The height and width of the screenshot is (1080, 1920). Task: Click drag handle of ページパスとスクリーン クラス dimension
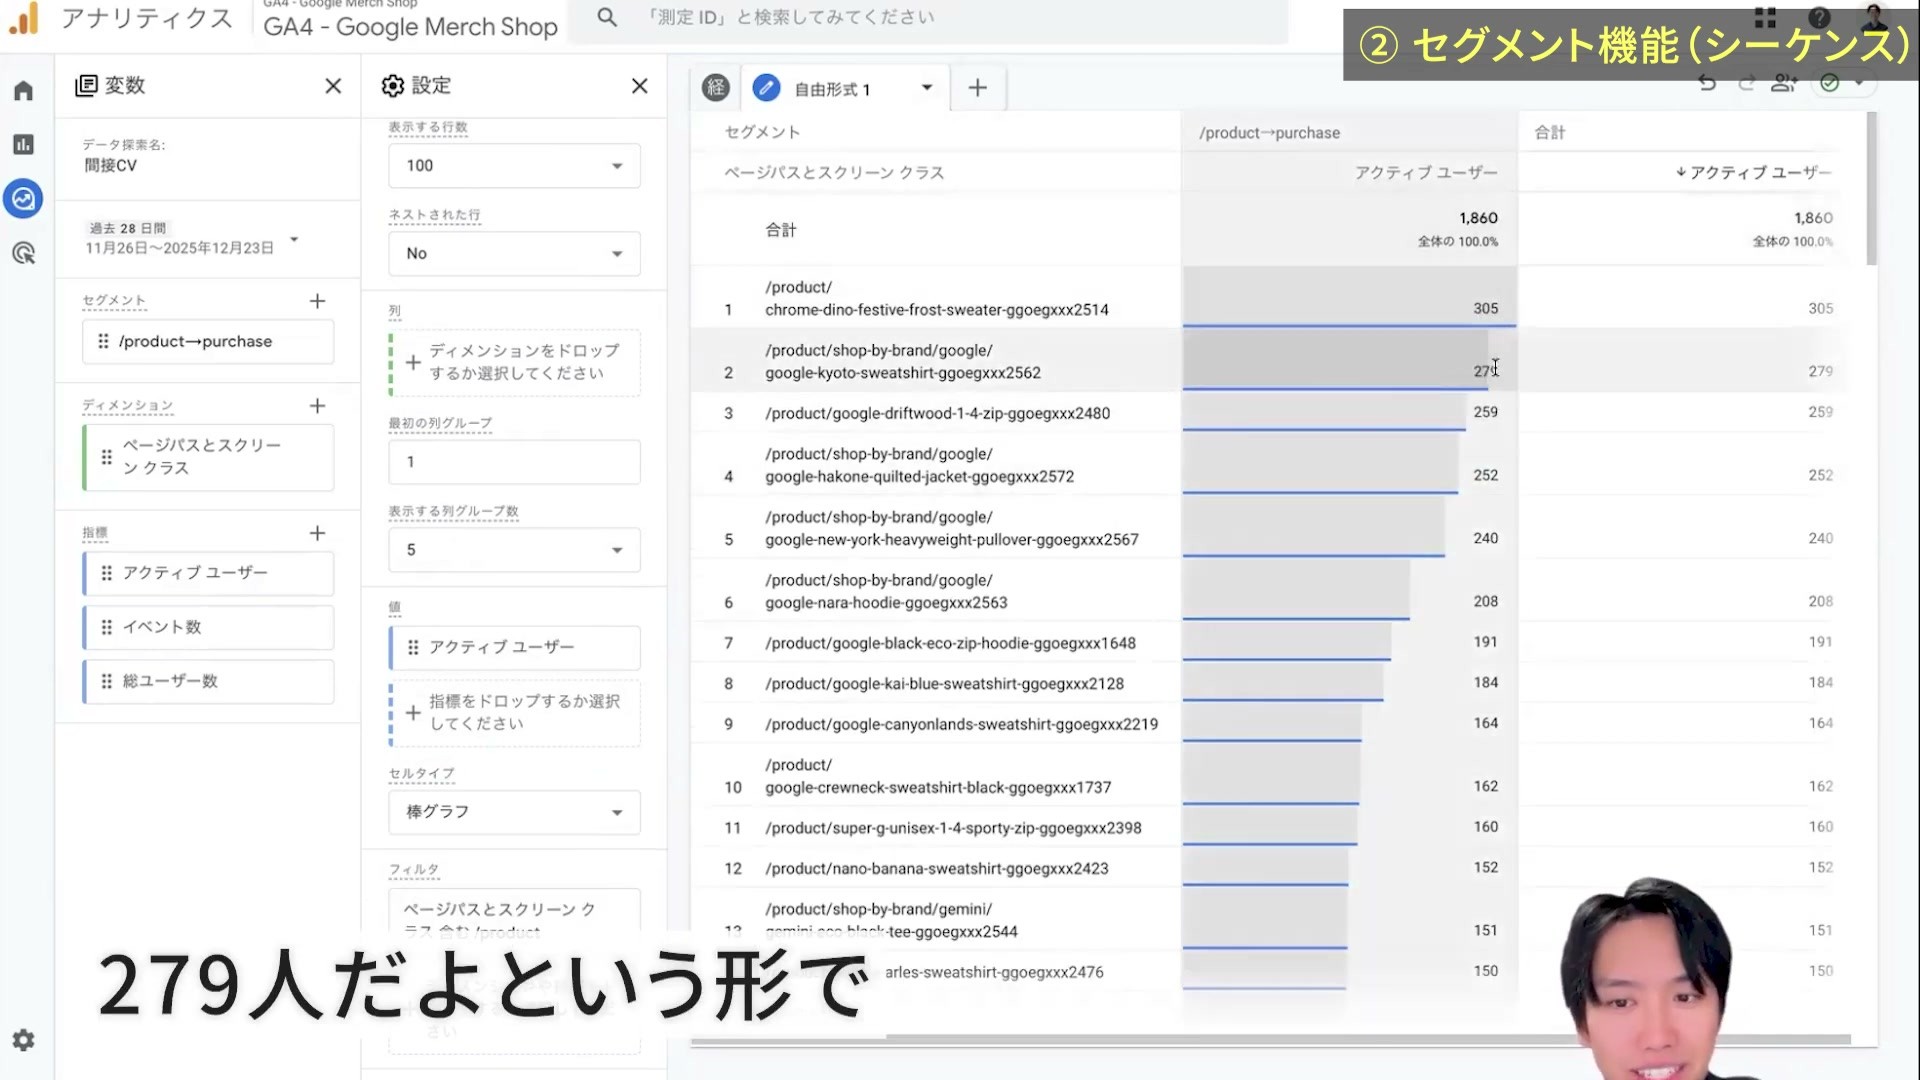click(x=107, y=457)
